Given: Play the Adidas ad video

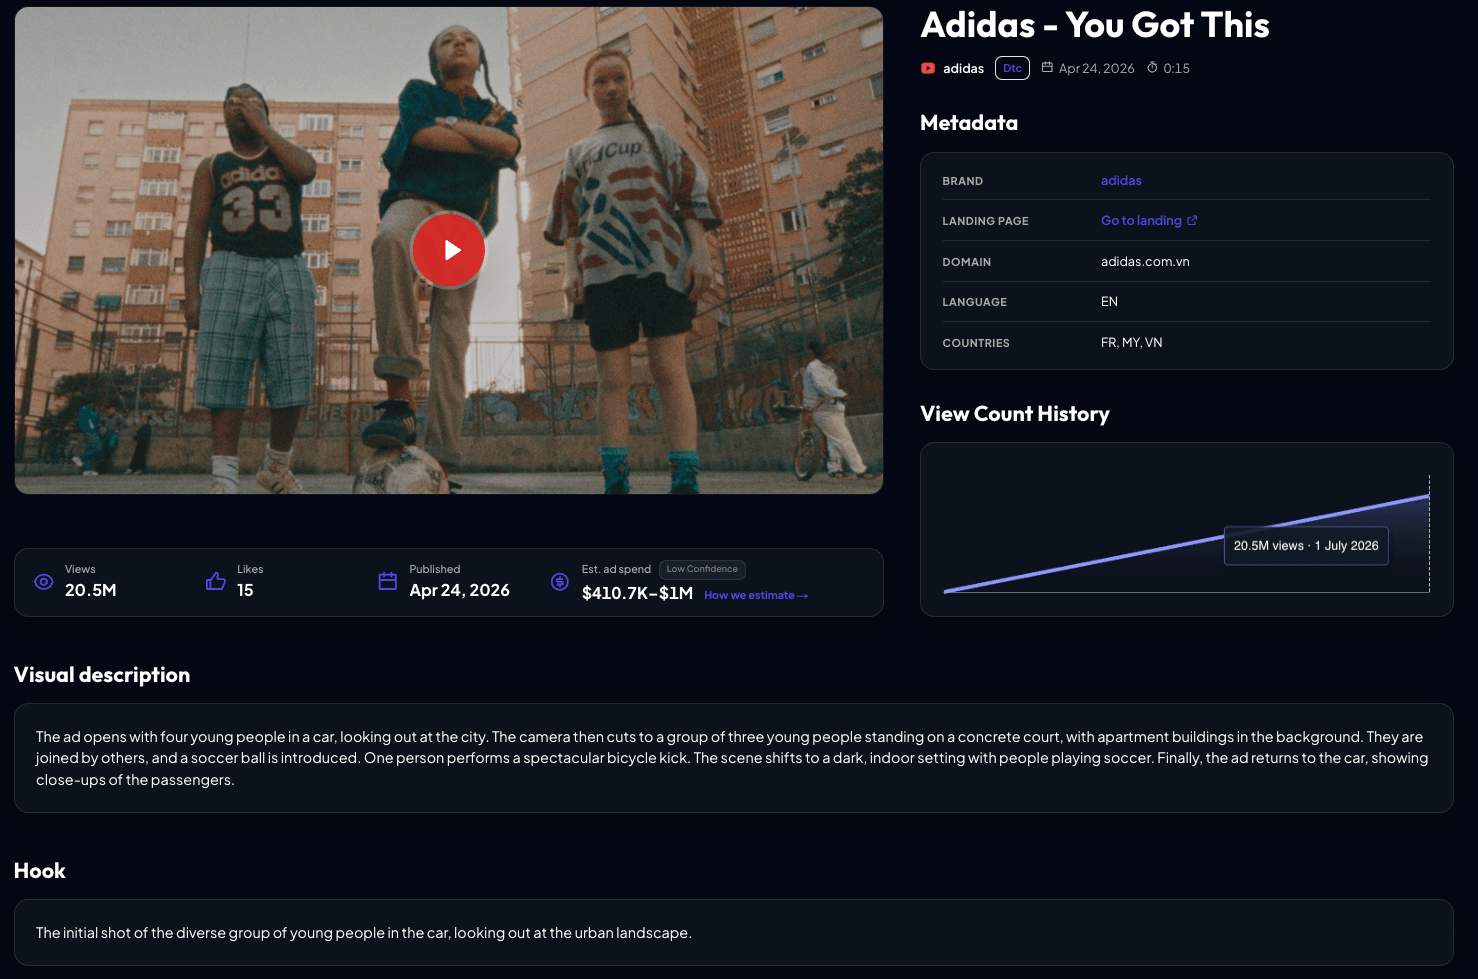Looking at the screenshot, I should [449, 250].
